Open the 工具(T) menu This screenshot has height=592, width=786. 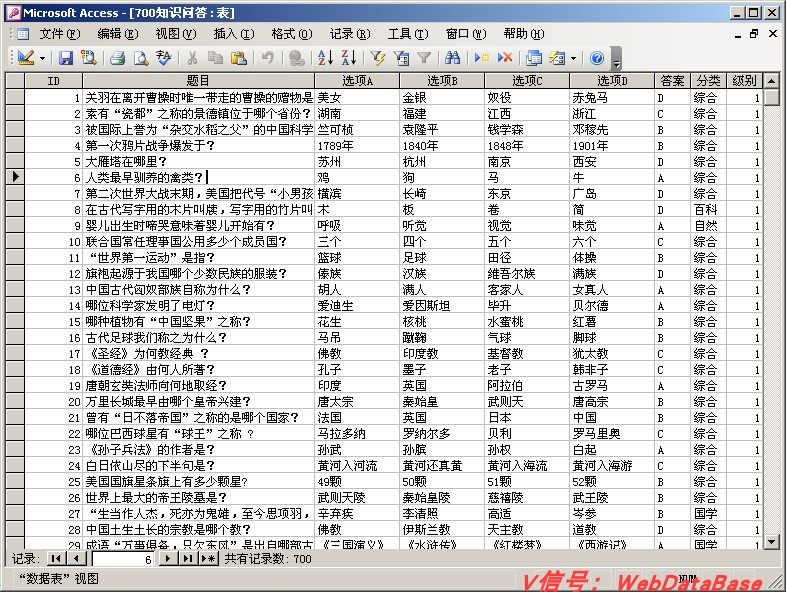pyautogui.click(x=408, y=34)
